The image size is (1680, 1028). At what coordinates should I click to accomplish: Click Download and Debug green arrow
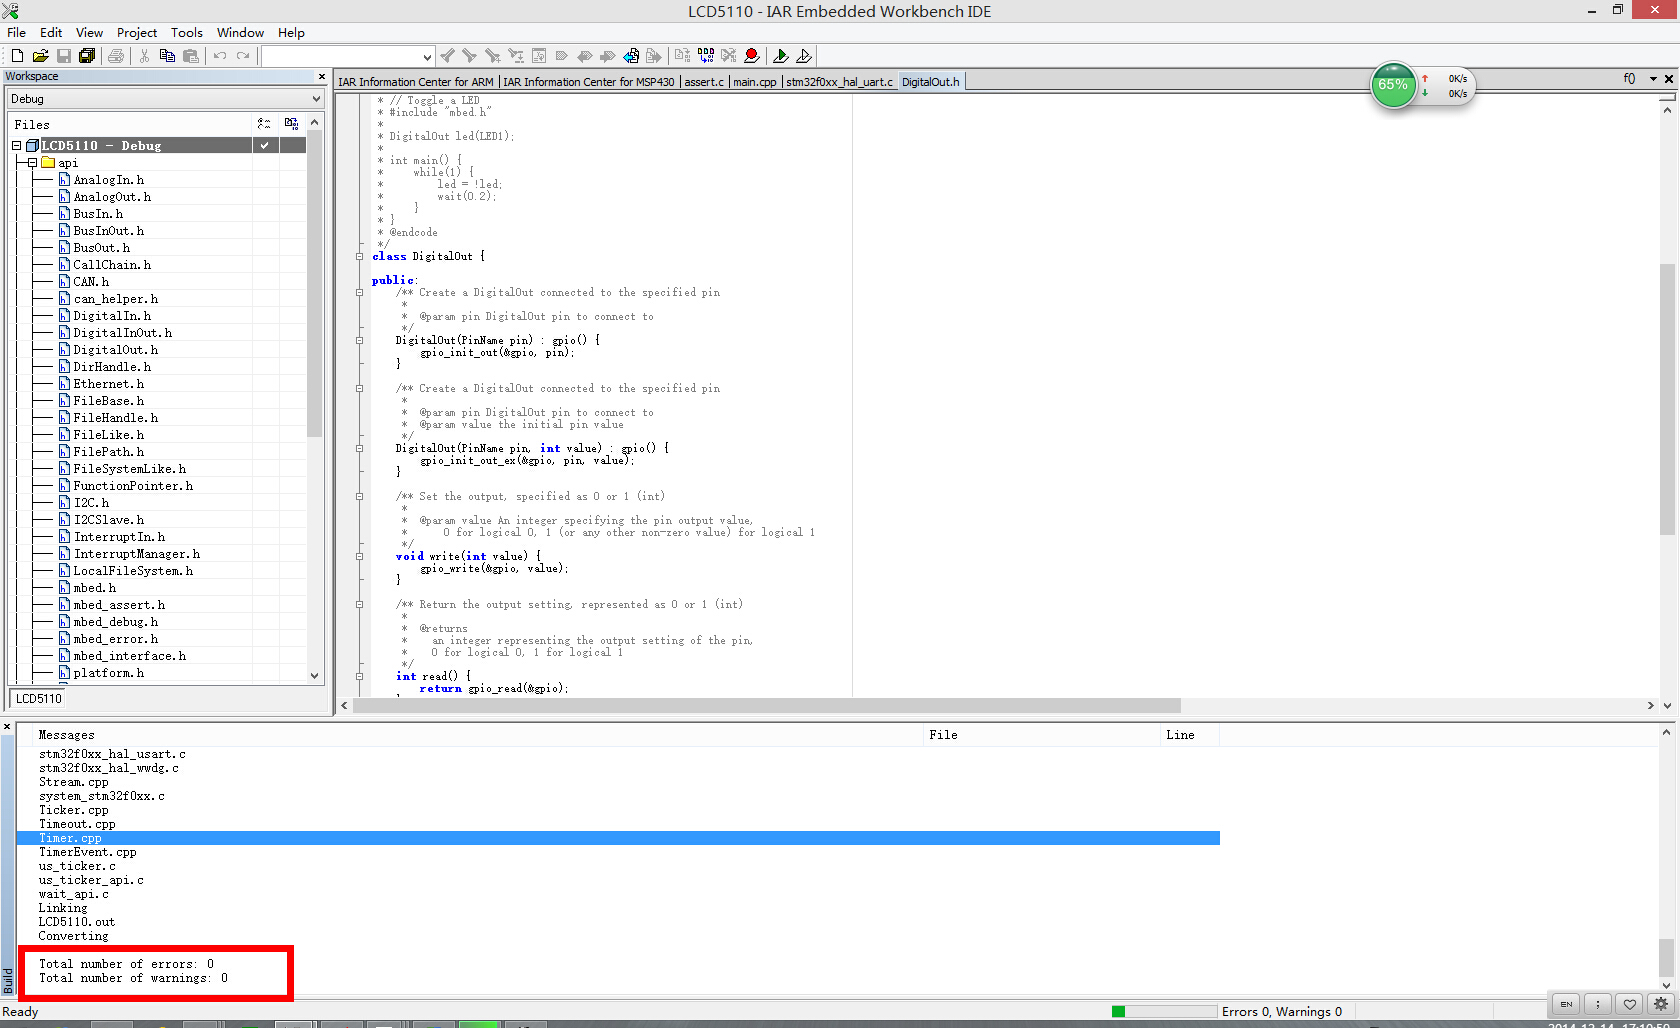781,56
